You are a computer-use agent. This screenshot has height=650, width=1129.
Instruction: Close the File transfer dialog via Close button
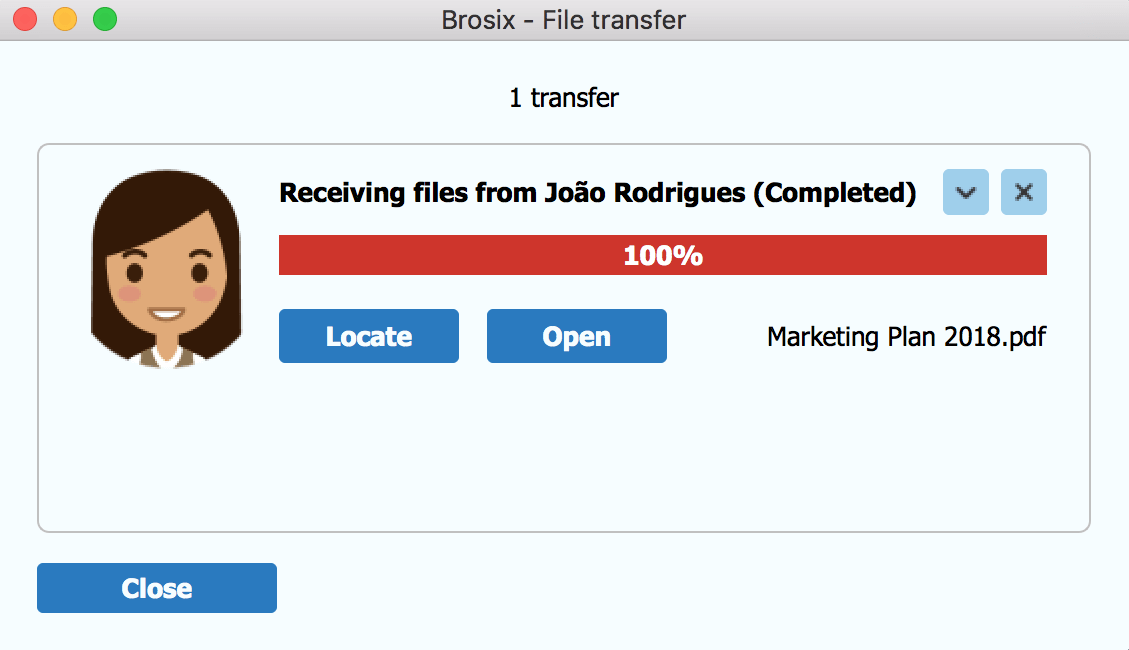[x=157, y=588]
